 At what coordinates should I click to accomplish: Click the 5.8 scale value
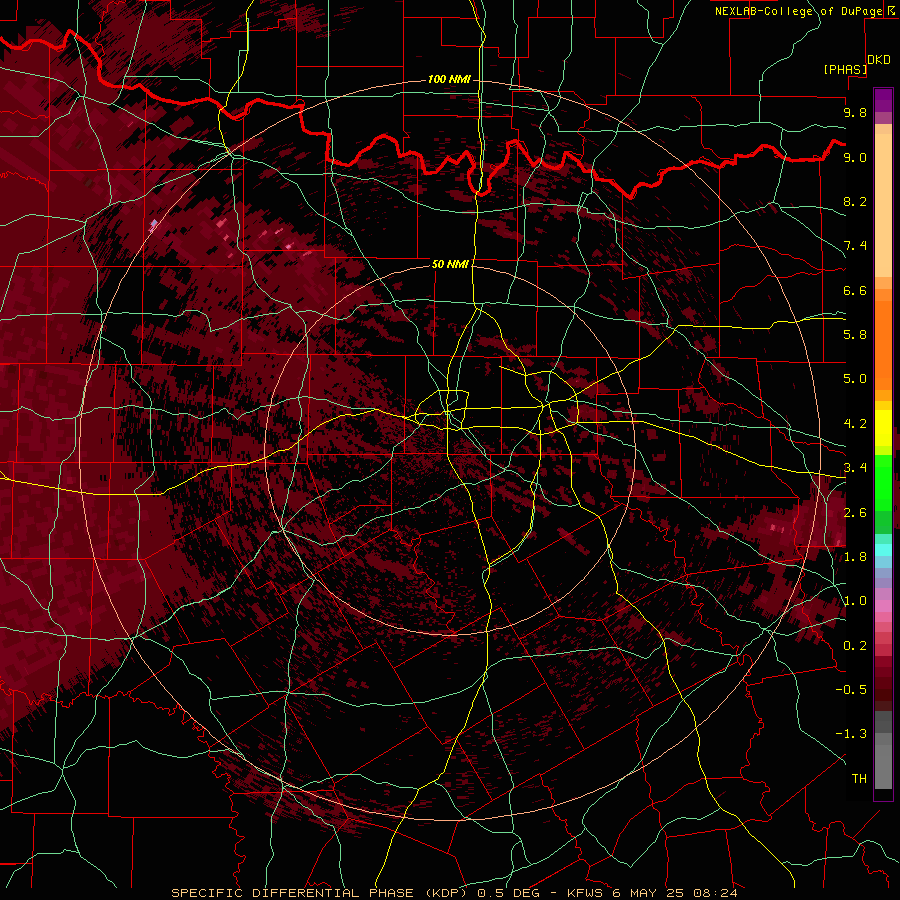click(x=855, y=335)
